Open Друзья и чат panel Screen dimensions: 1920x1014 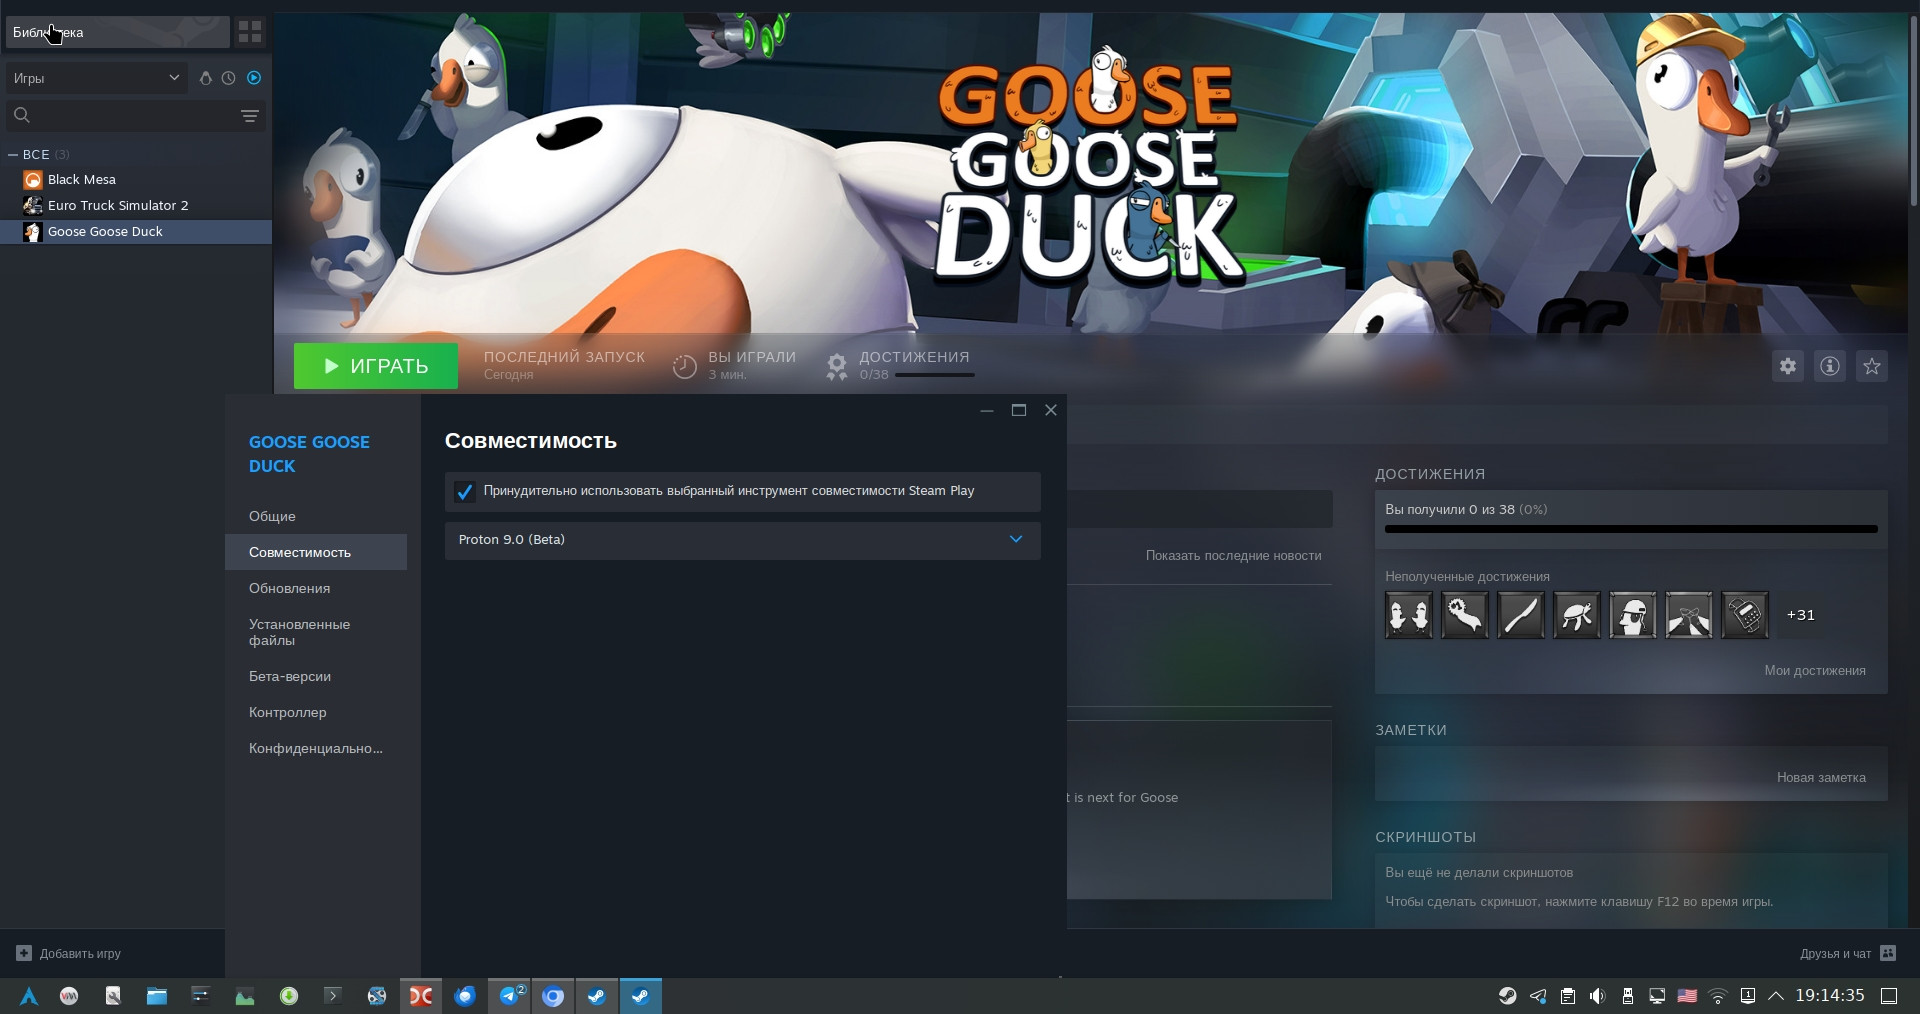click(1847, 954)
